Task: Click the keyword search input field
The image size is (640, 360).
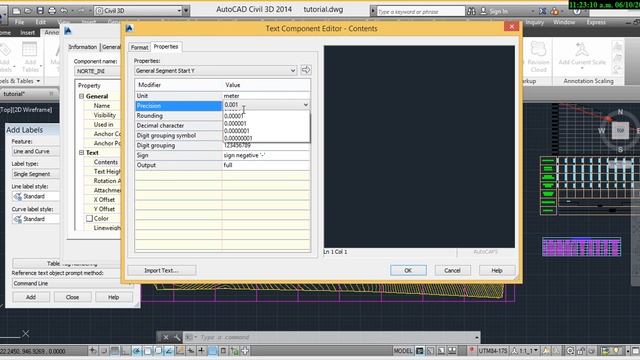Action: coord(421,11)
